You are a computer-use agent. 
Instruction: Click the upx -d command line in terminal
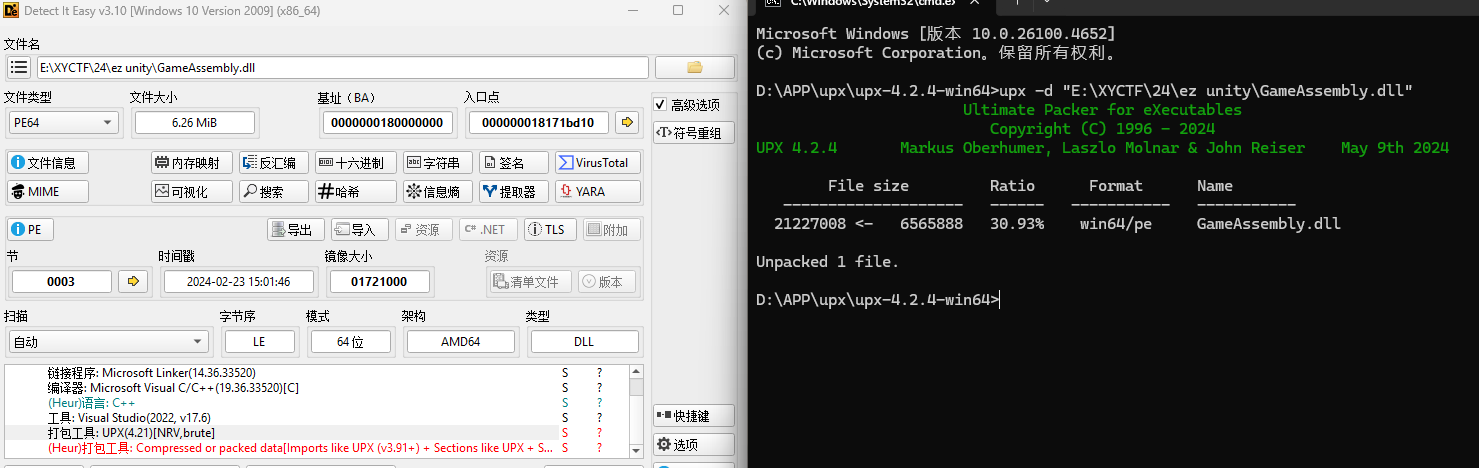[x=1084, y=91]
